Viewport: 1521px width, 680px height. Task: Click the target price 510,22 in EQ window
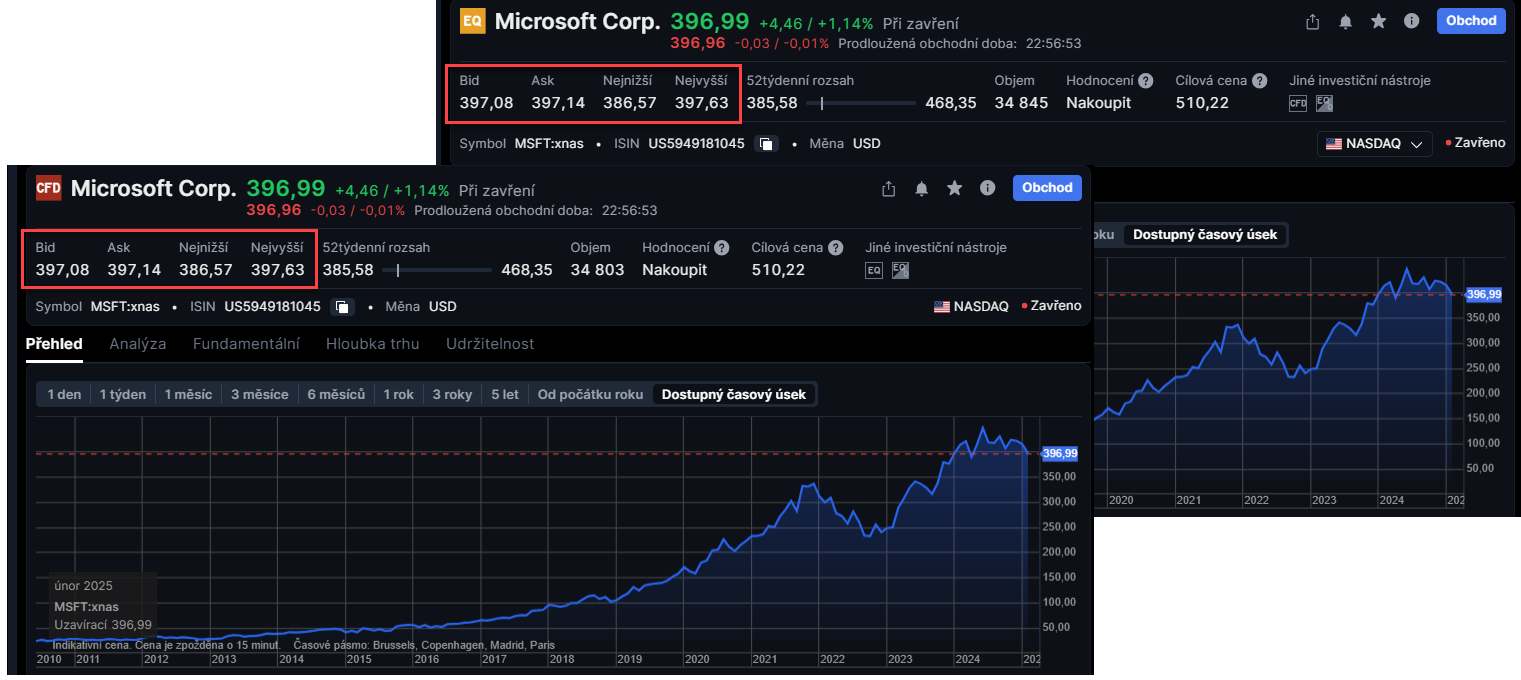(x=1203, y=103)
